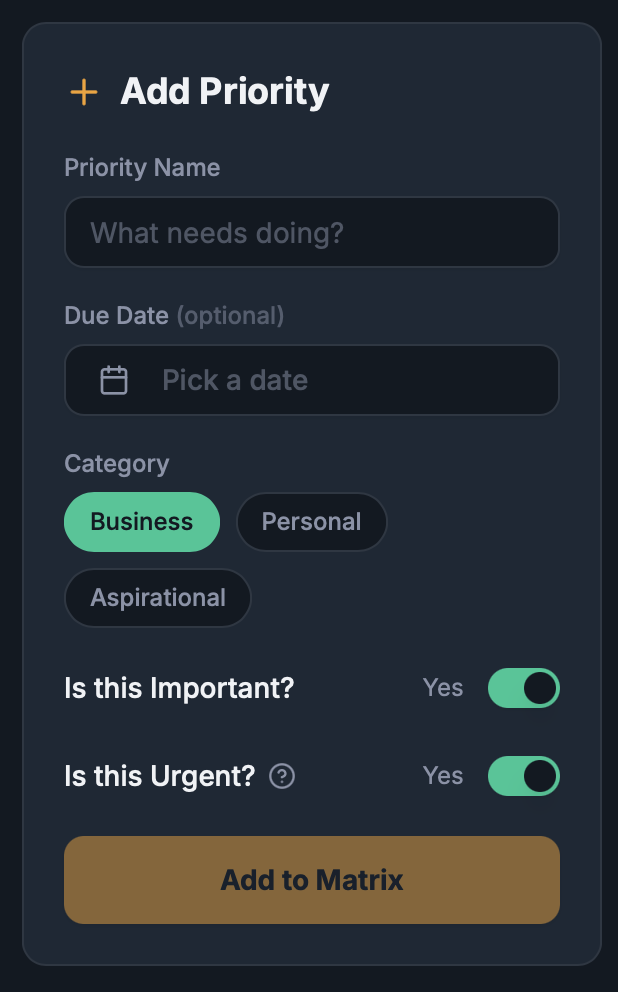Screen dimensions: 618x992
Task: Click the (optional) hint text
Action: pyautogui.click(x=230, y=316)
